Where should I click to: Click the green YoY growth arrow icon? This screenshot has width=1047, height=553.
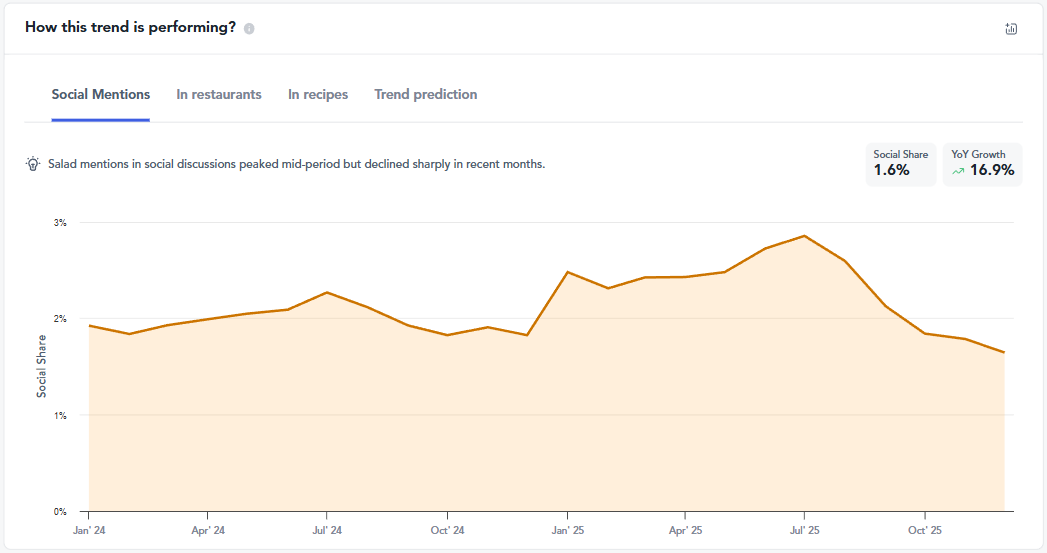pos(958,171)
